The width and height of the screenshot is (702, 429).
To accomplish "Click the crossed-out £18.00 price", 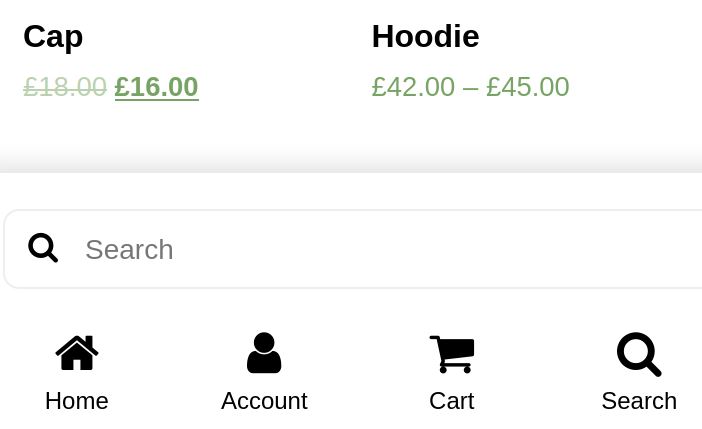I will [x=65, y=87].
